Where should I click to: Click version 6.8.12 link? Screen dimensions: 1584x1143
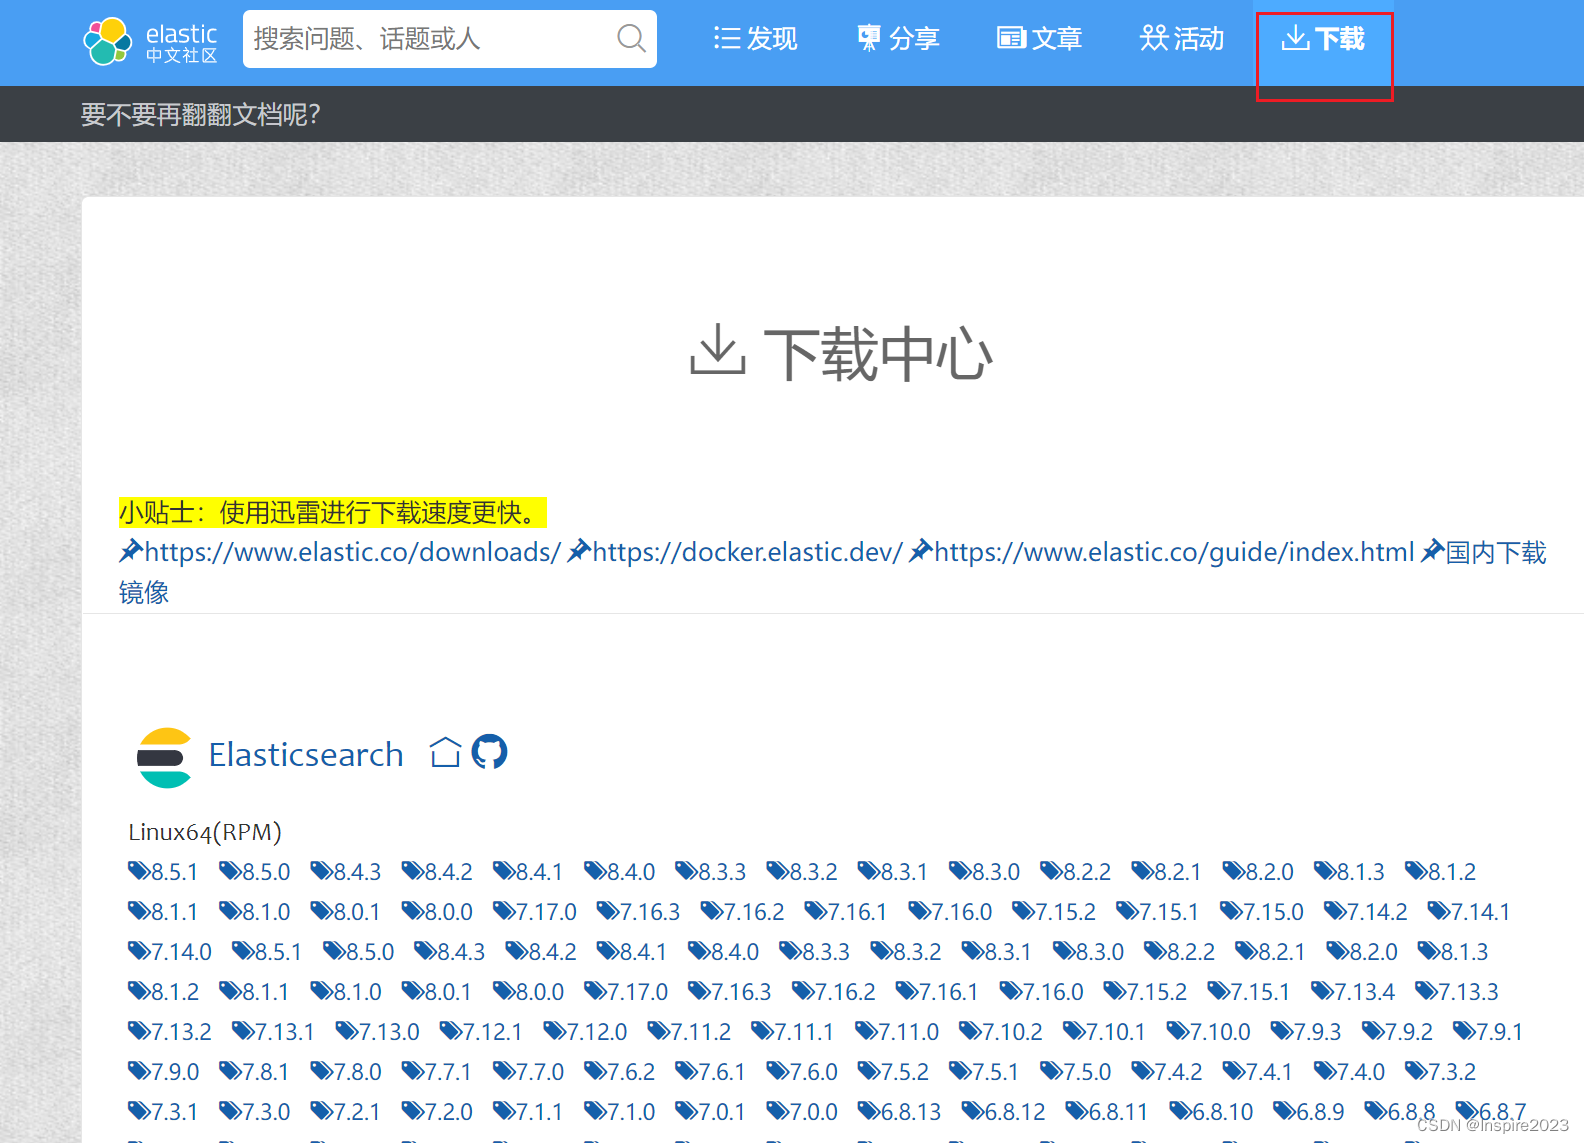click(1004, 1112)
